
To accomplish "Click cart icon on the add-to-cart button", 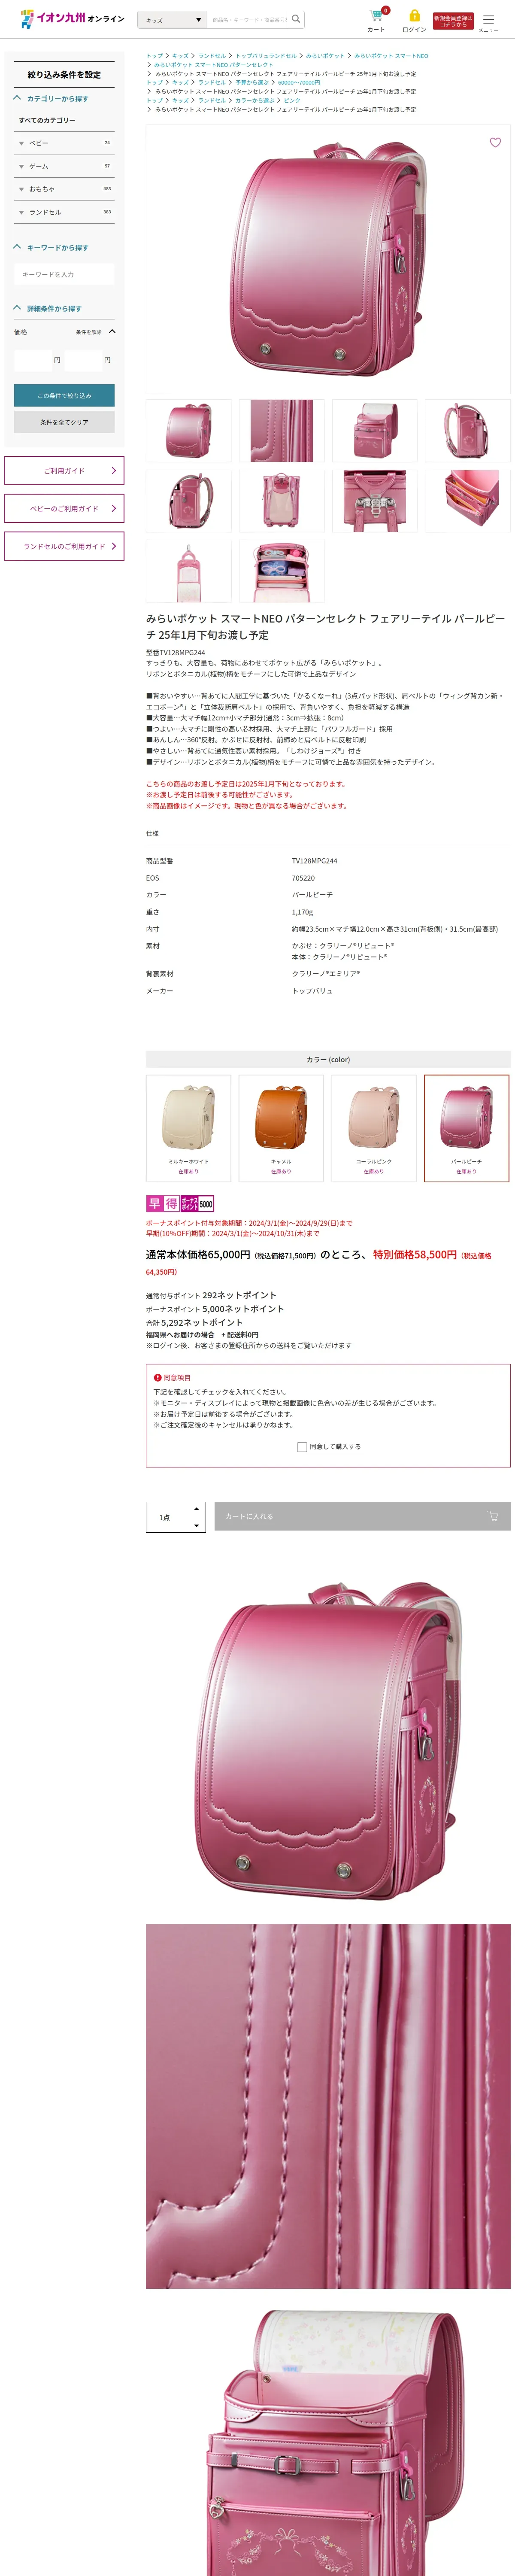I will pos(492,1516).
